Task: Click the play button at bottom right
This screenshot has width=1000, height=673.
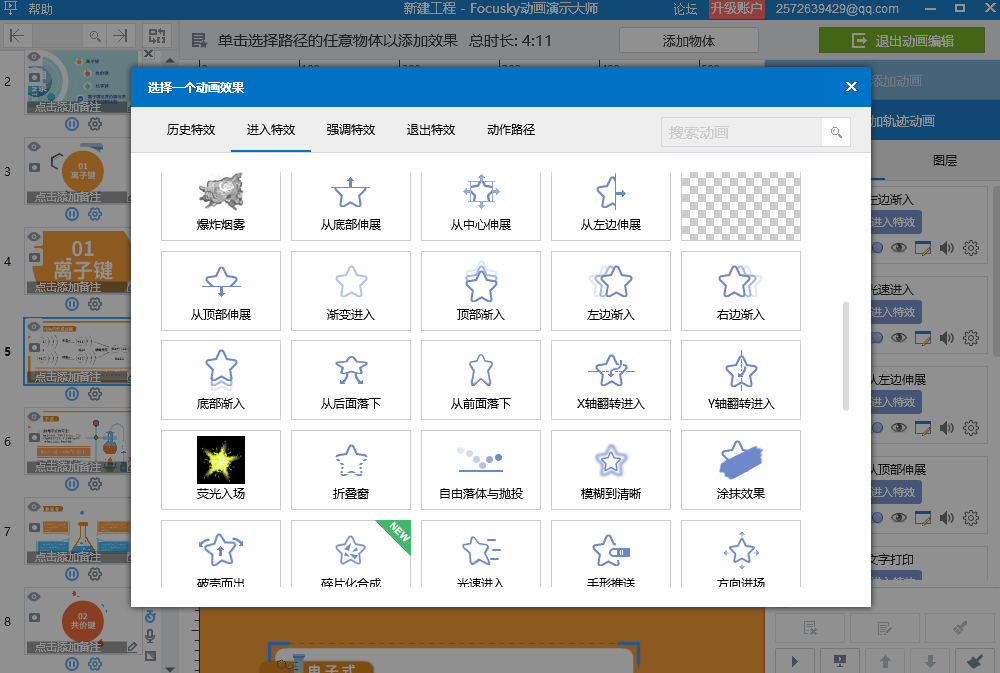Action: tap(795, 662)
